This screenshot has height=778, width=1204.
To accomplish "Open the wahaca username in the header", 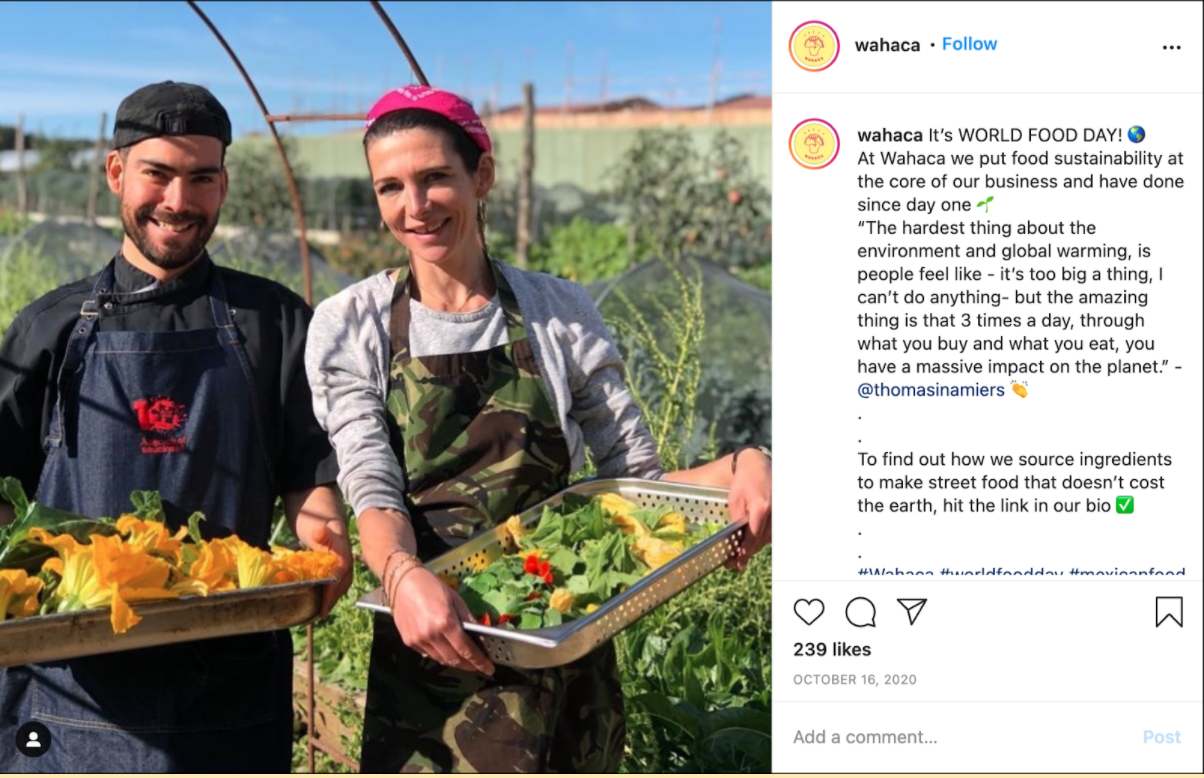I will click(887, 45).
